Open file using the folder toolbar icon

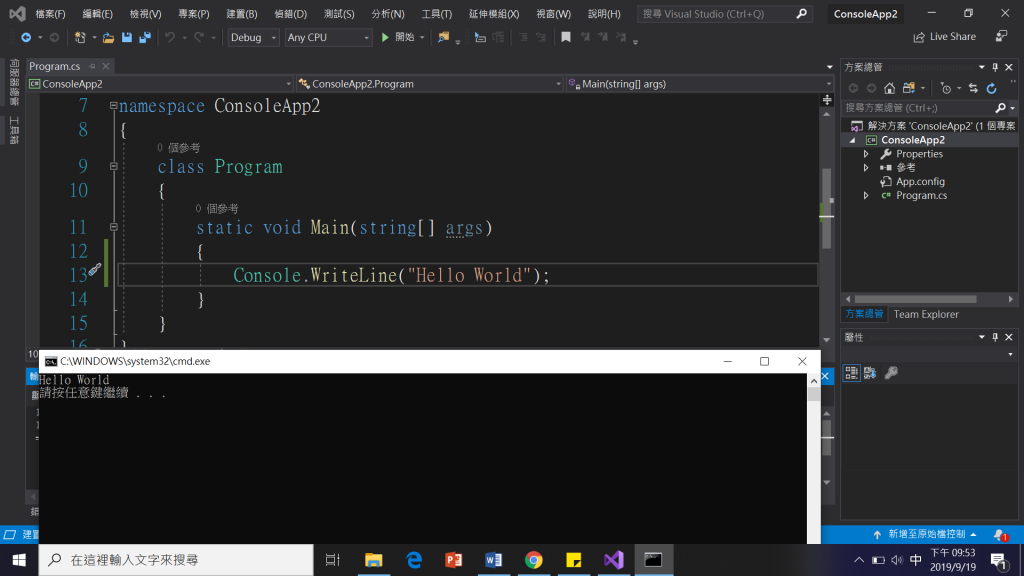coord(108,37)
